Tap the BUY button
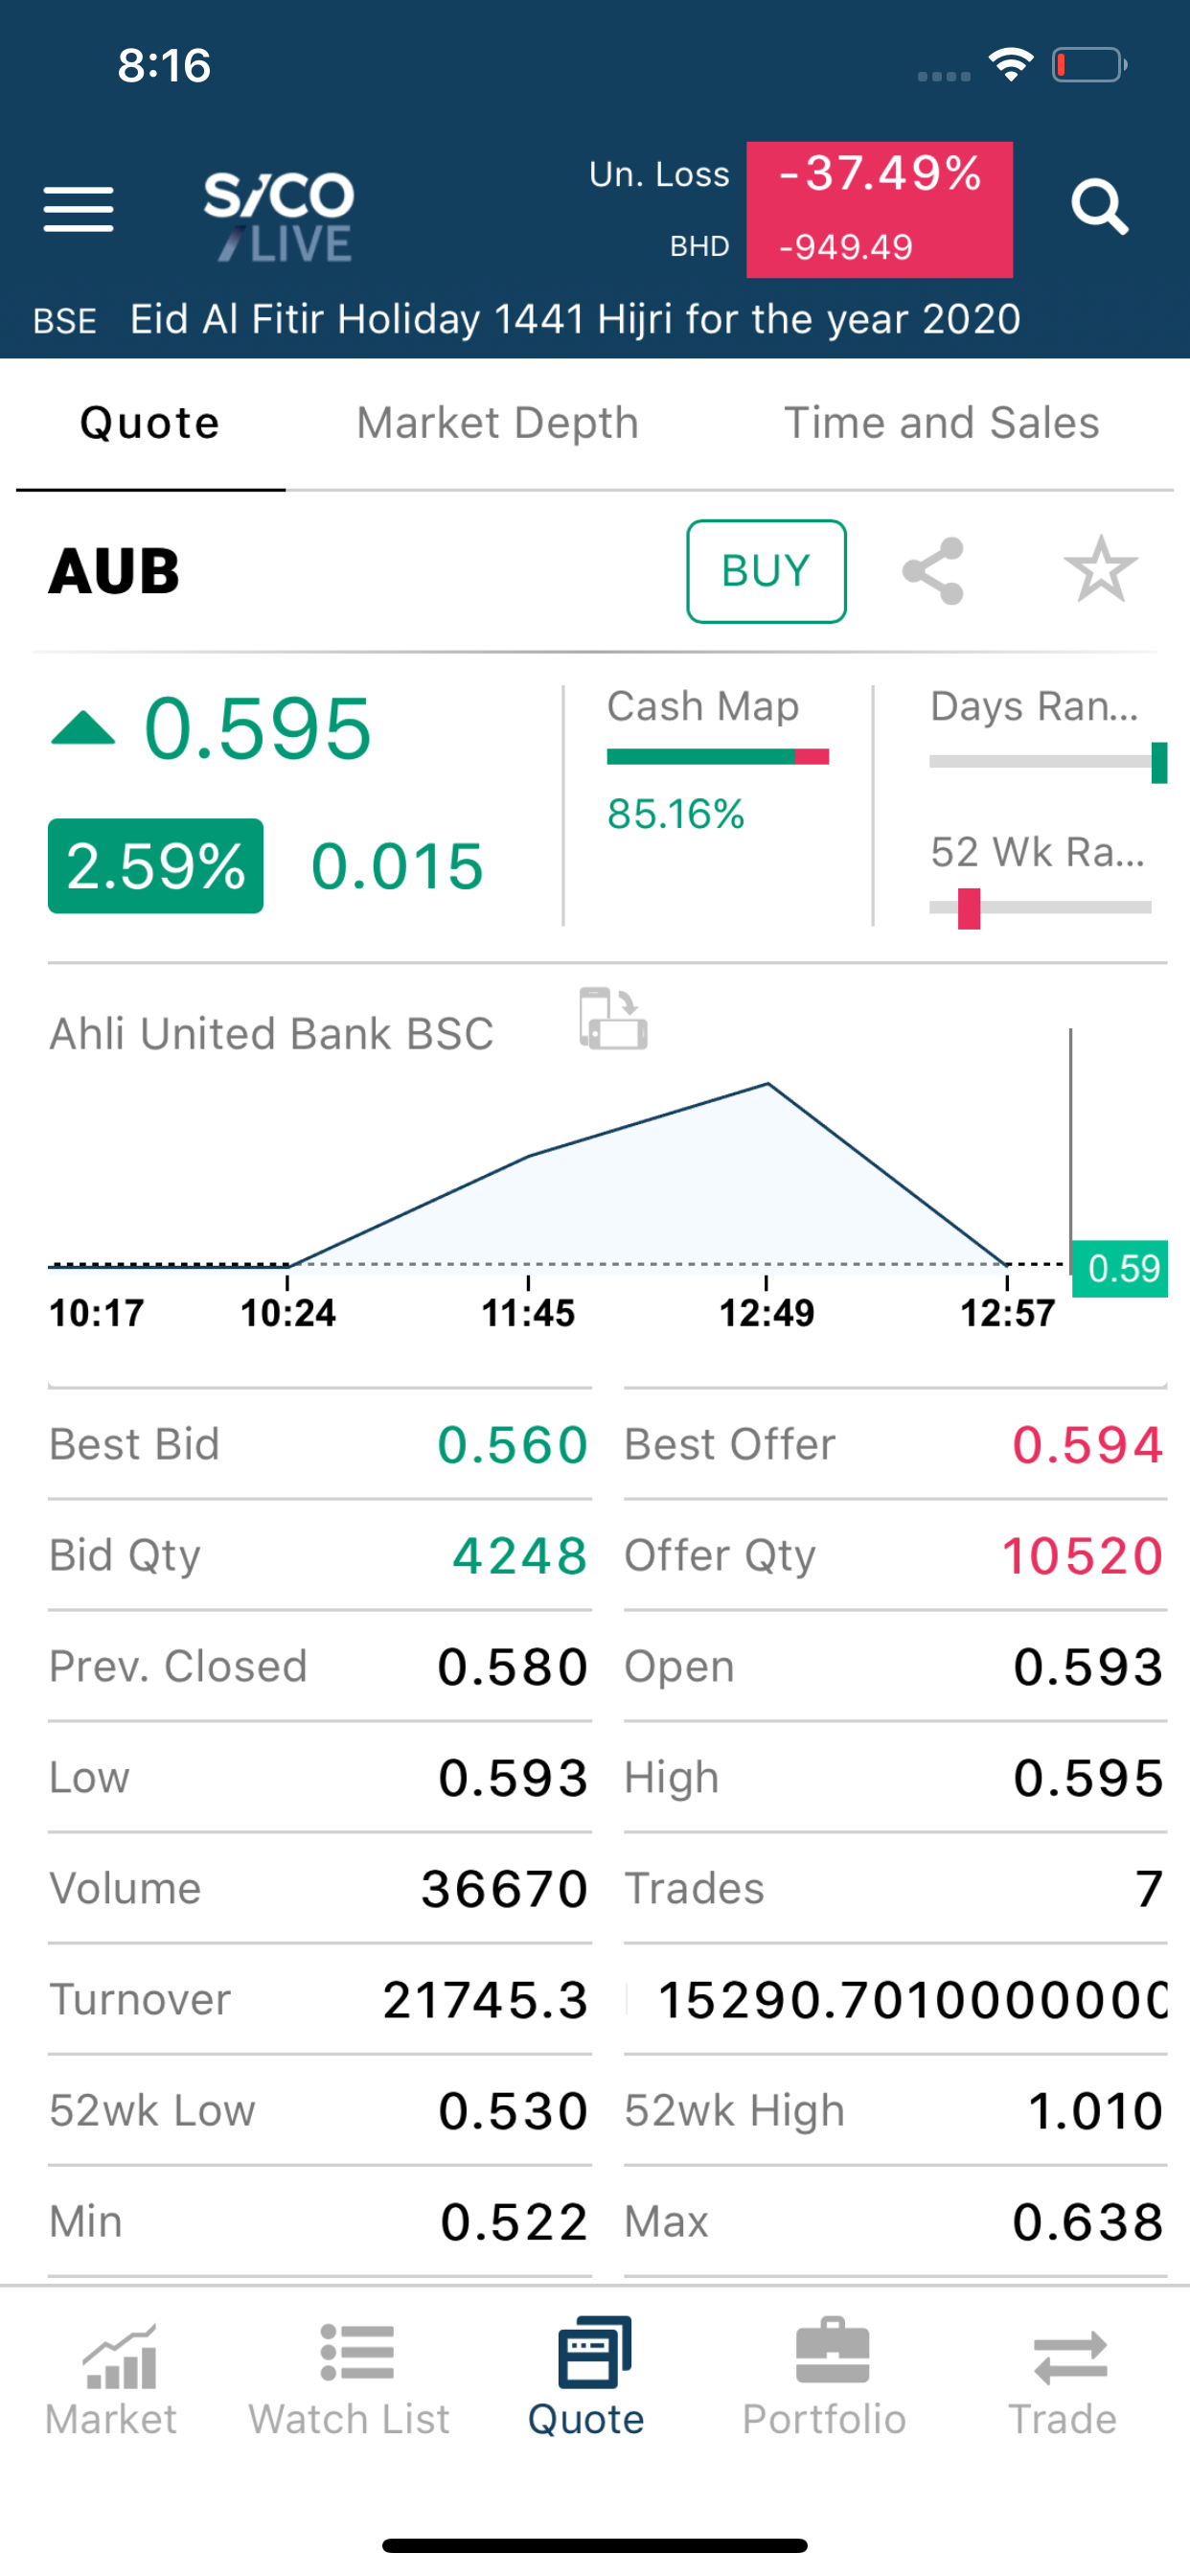The width and height of the screenshot is (1190, 2576). pyautogui.click(x=766, y=571)
